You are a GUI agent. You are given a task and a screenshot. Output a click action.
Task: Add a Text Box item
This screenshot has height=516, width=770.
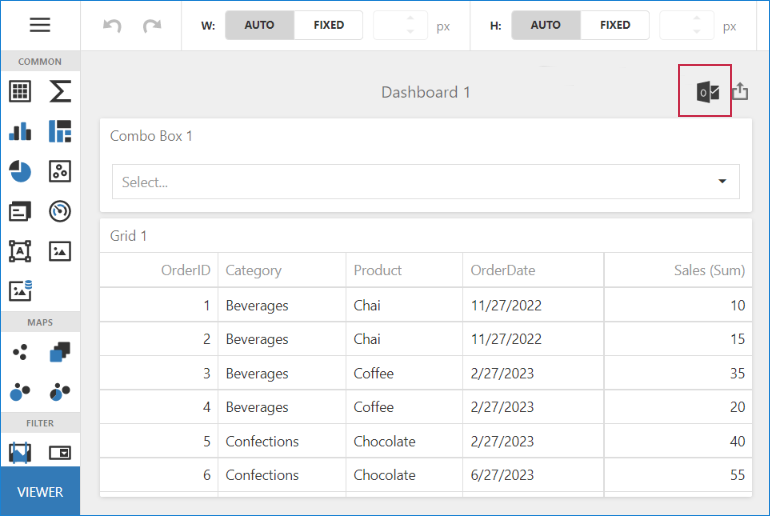(x=20, y=251)
